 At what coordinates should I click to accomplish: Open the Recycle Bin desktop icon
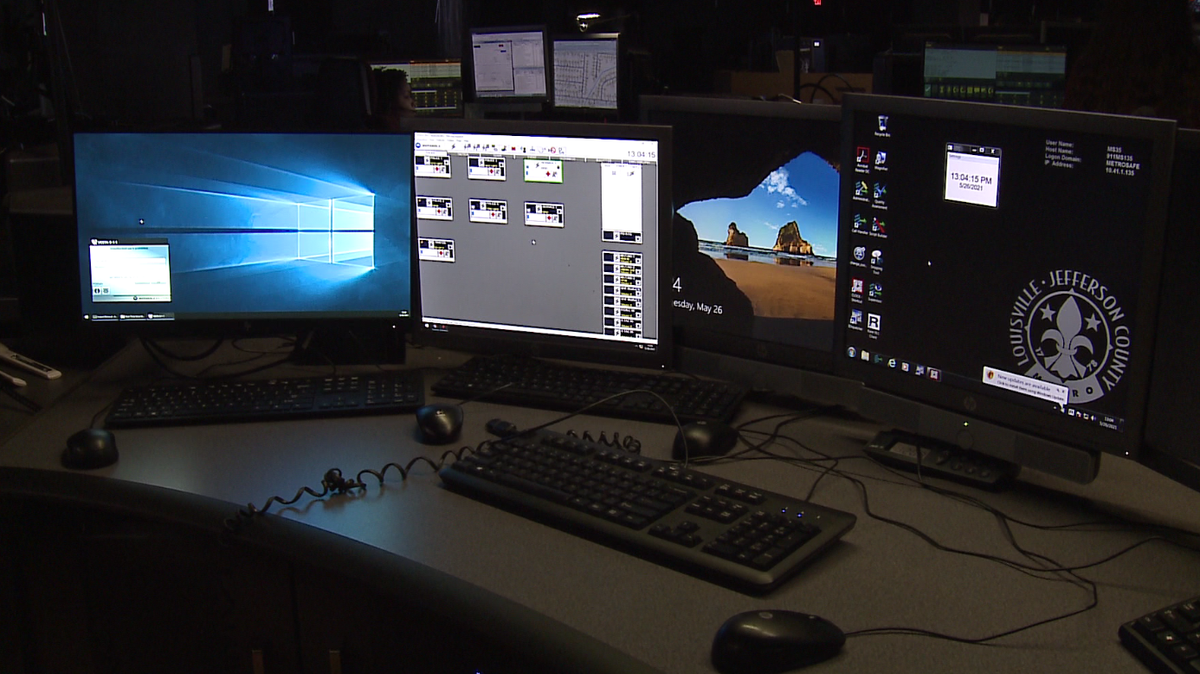pyautogui.click(x=882, y=125)
